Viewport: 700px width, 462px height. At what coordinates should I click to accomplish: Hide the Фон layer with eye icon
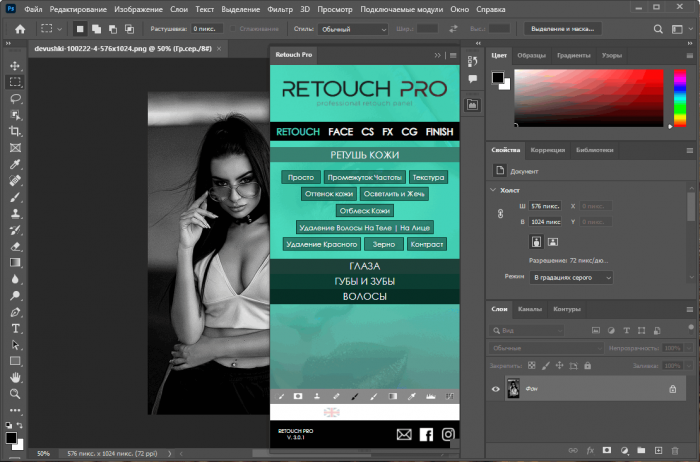(496, 389)
